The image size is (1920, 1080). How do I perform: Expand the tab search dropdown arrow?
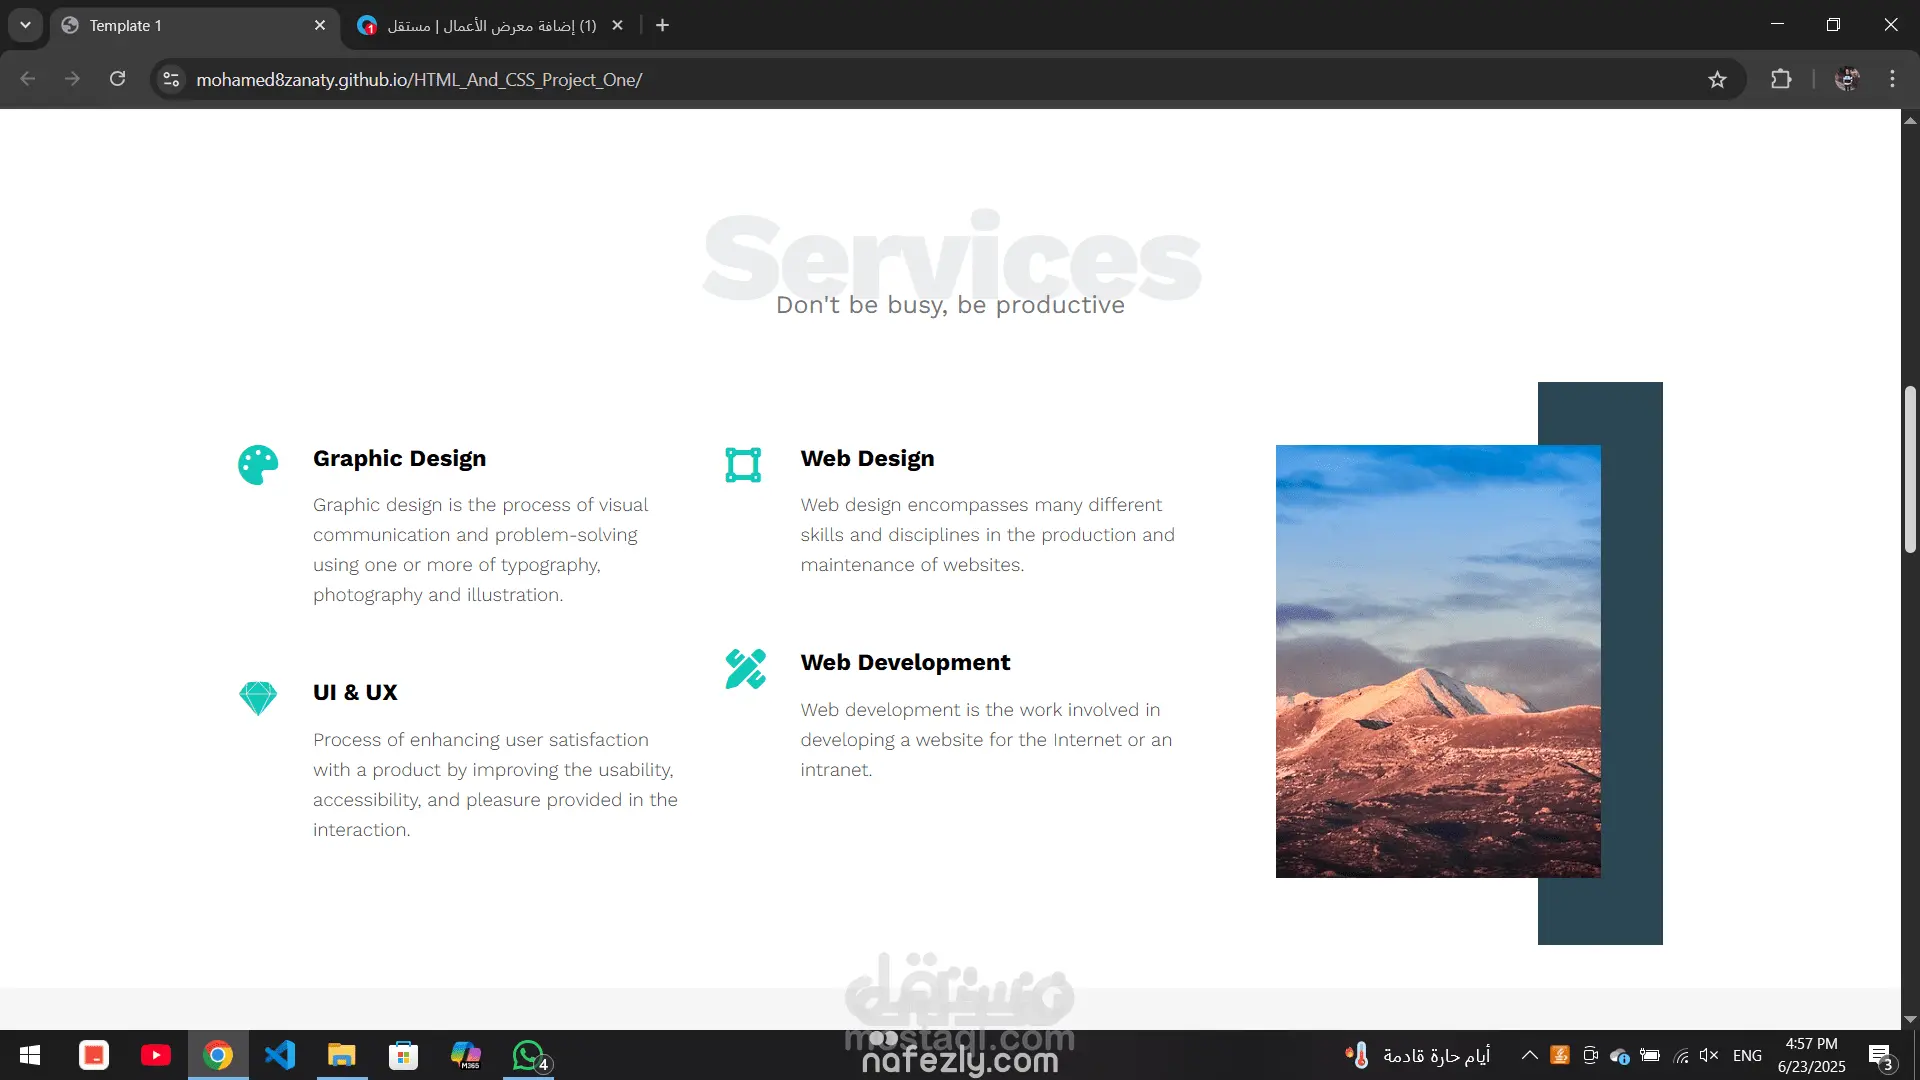(x=25, y=25)
